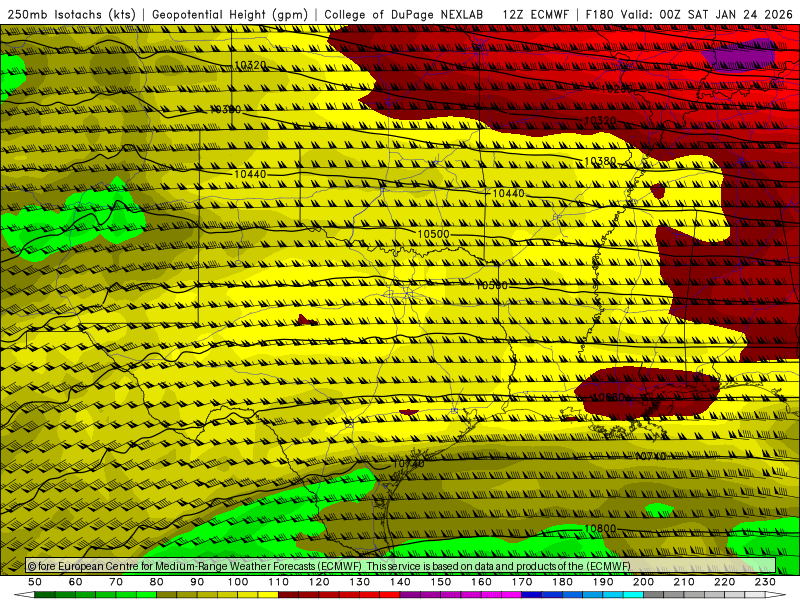Screen dimensions: 800x600
Task: Click the 'Valid: 00Z SAT JAN 24 2026' text
Action: click(x=707, y=14)
